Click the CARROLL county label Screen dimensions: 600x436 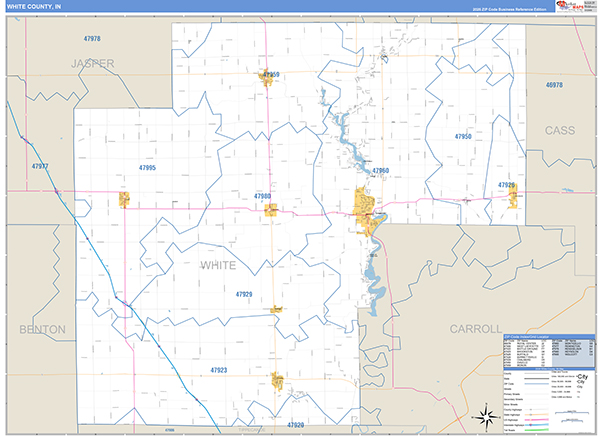(476, 329)
